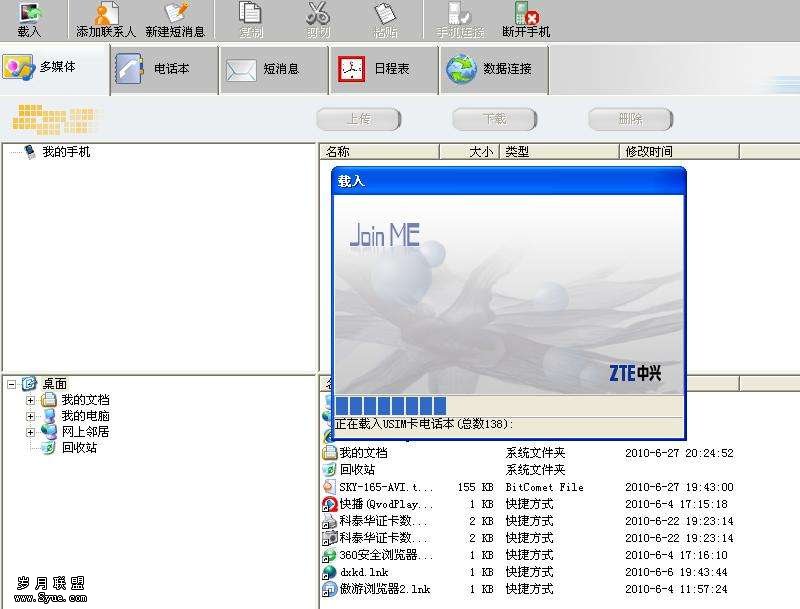Screen dimensions: 800x609
Task: Select 桌面 in the folder tree
Action: click(55, 384)
